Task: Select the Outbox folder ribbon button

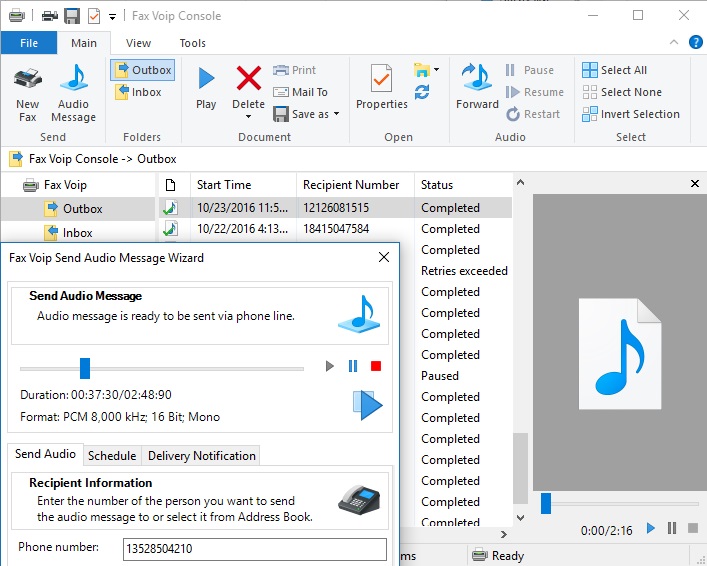Action: 142,70
